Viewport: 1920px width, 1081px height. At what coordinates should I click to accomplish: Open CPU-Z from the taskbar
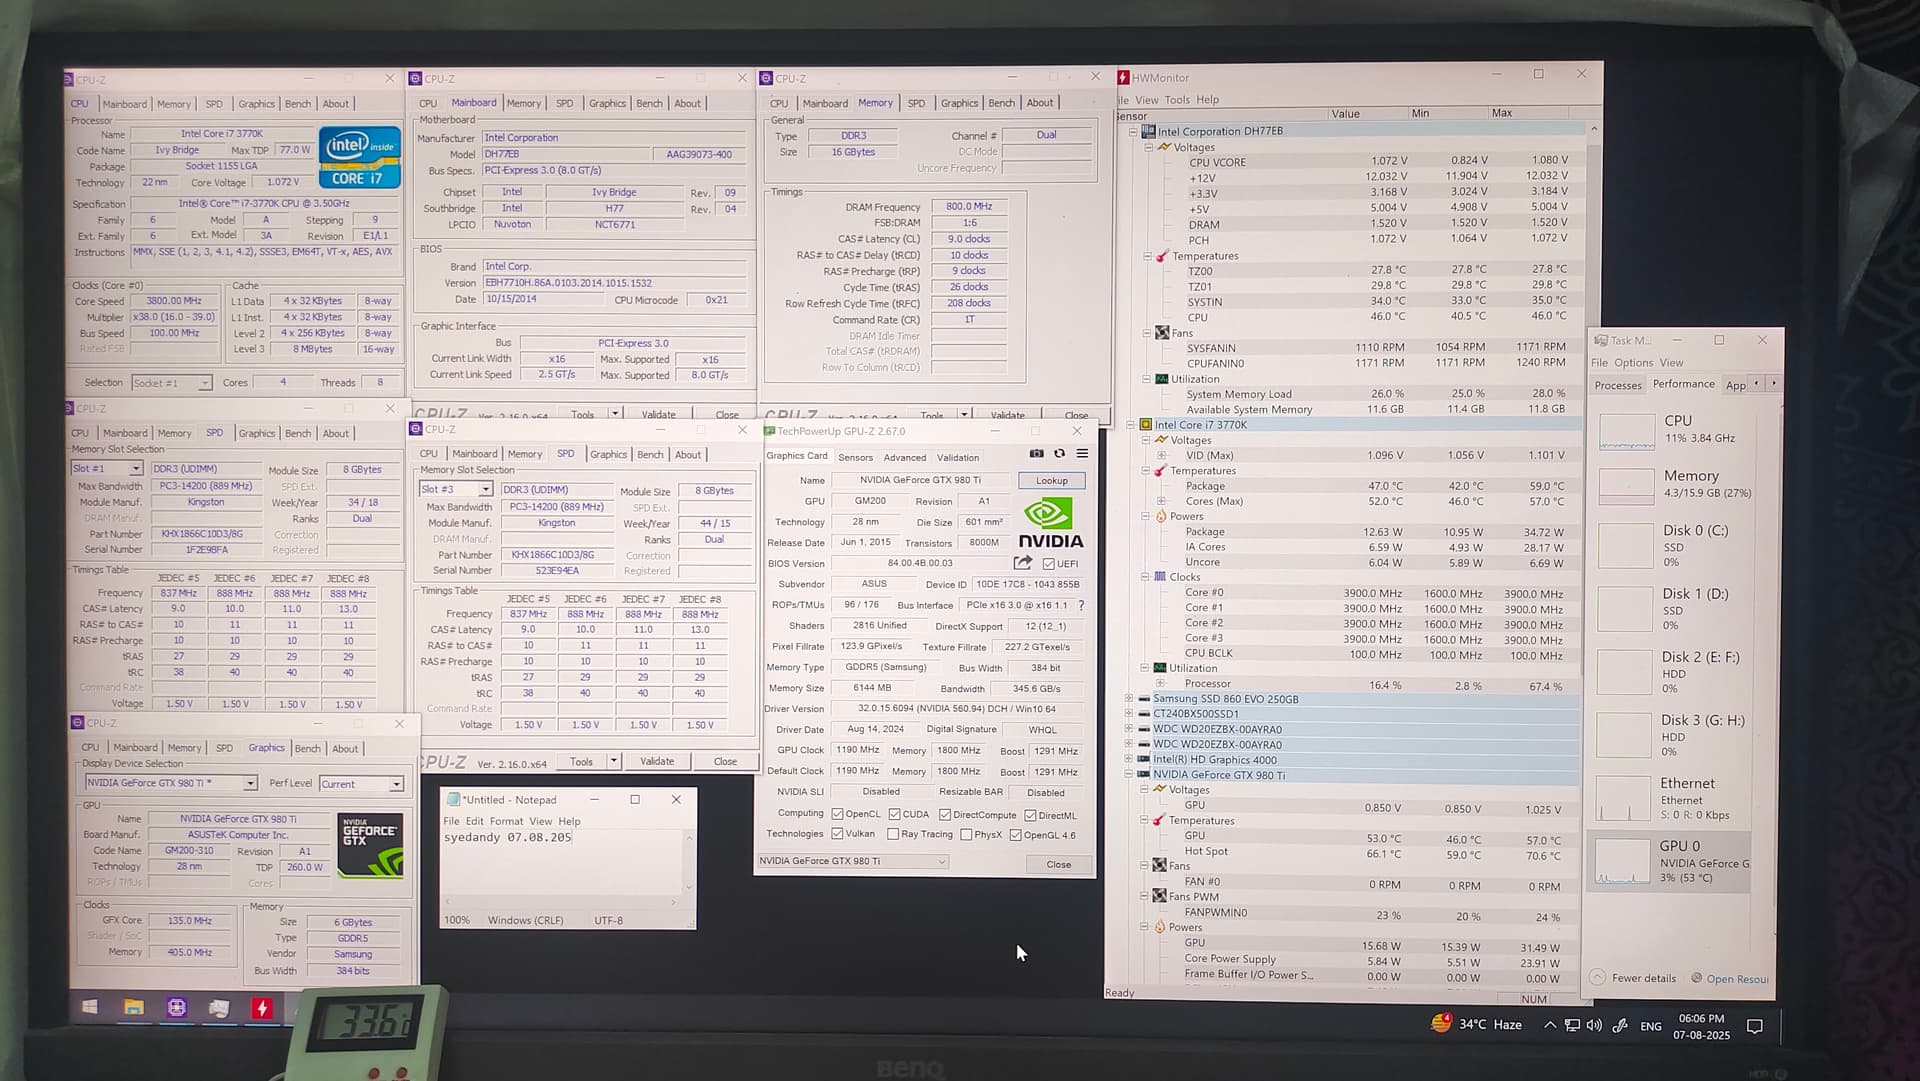point(177,1008)
